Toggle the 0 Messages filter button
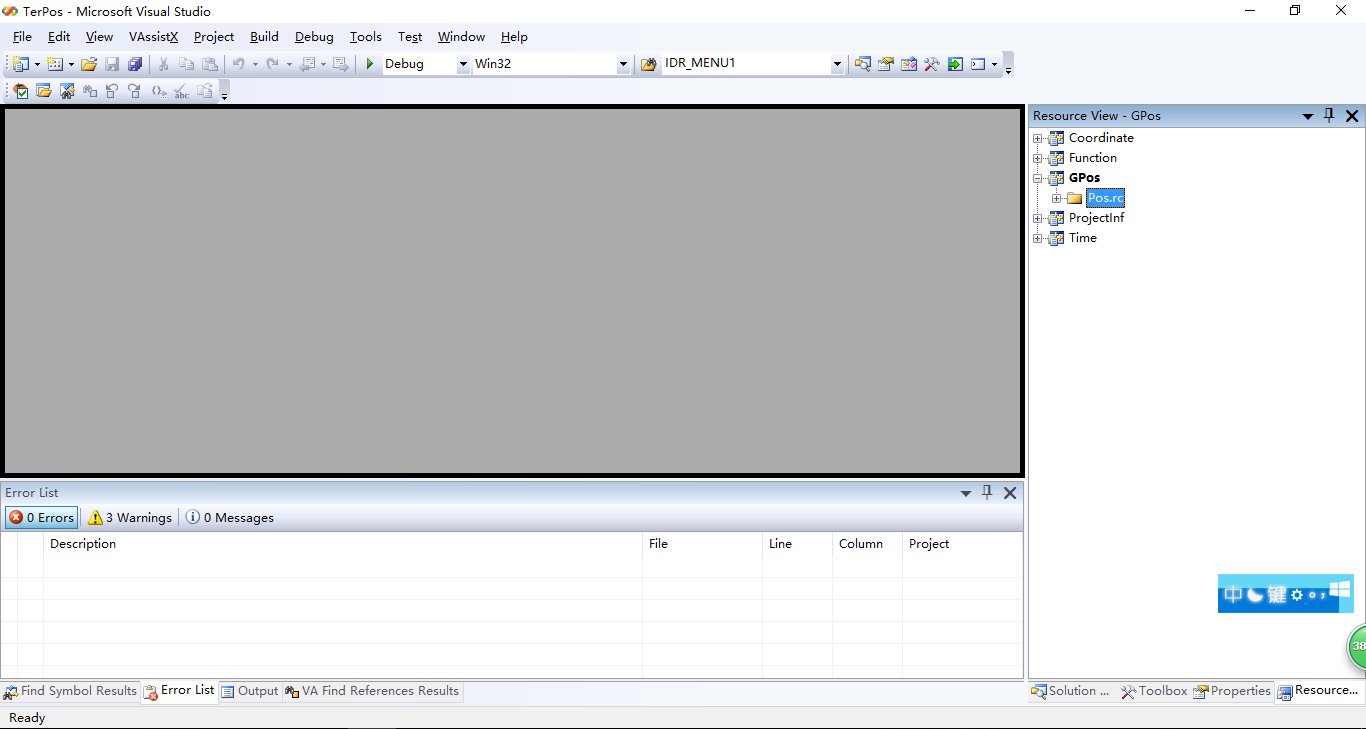This screenshot has height=729, width=1366. tap(230, 518)
